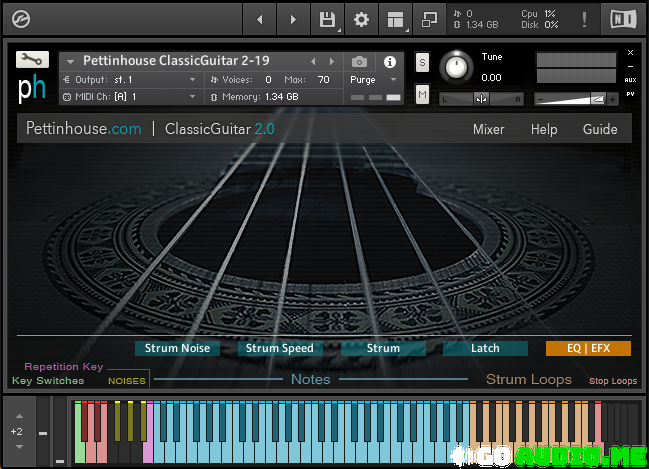Screen dimensions: 649x469
Task: Click the Max voices value field
Action: coord(322,79)
